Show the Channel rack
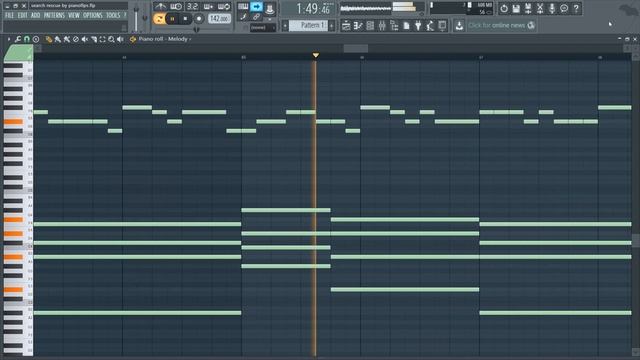 [370, 26]
